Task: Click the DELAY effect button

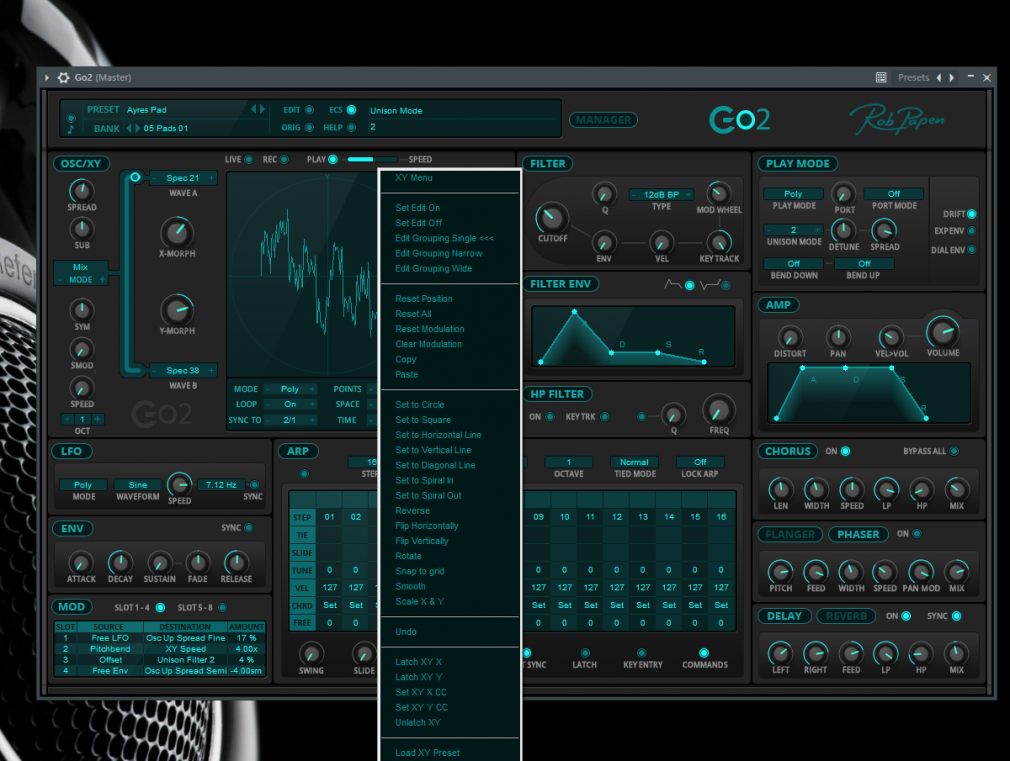Action: coord(784,616)
